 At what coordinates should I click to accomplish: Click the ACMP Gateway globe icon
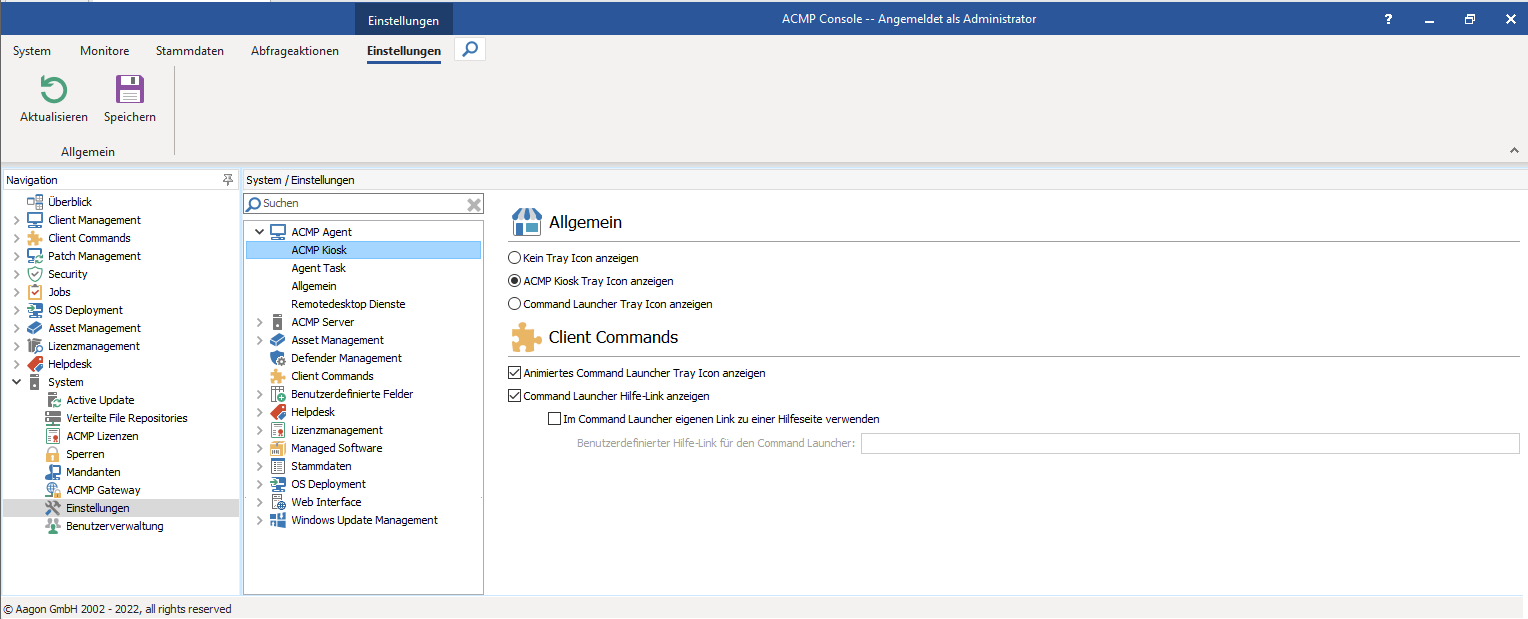(53, 490)
